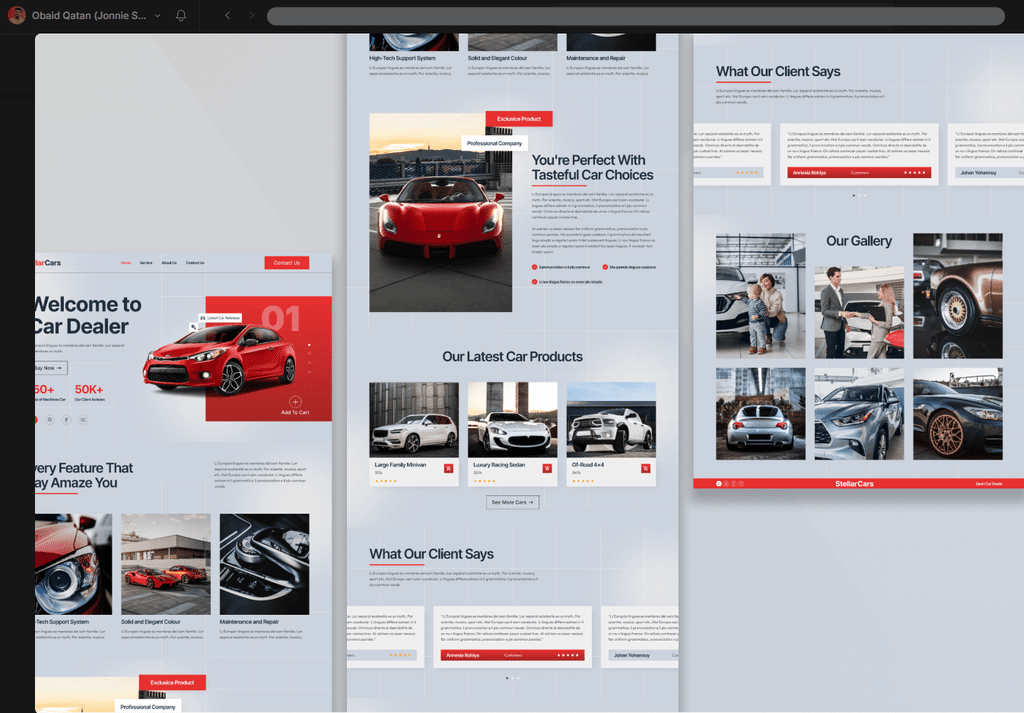This screenshot has width=1024, height=713.
Task: Focus the top search bar field
Action: click(635, 16)
